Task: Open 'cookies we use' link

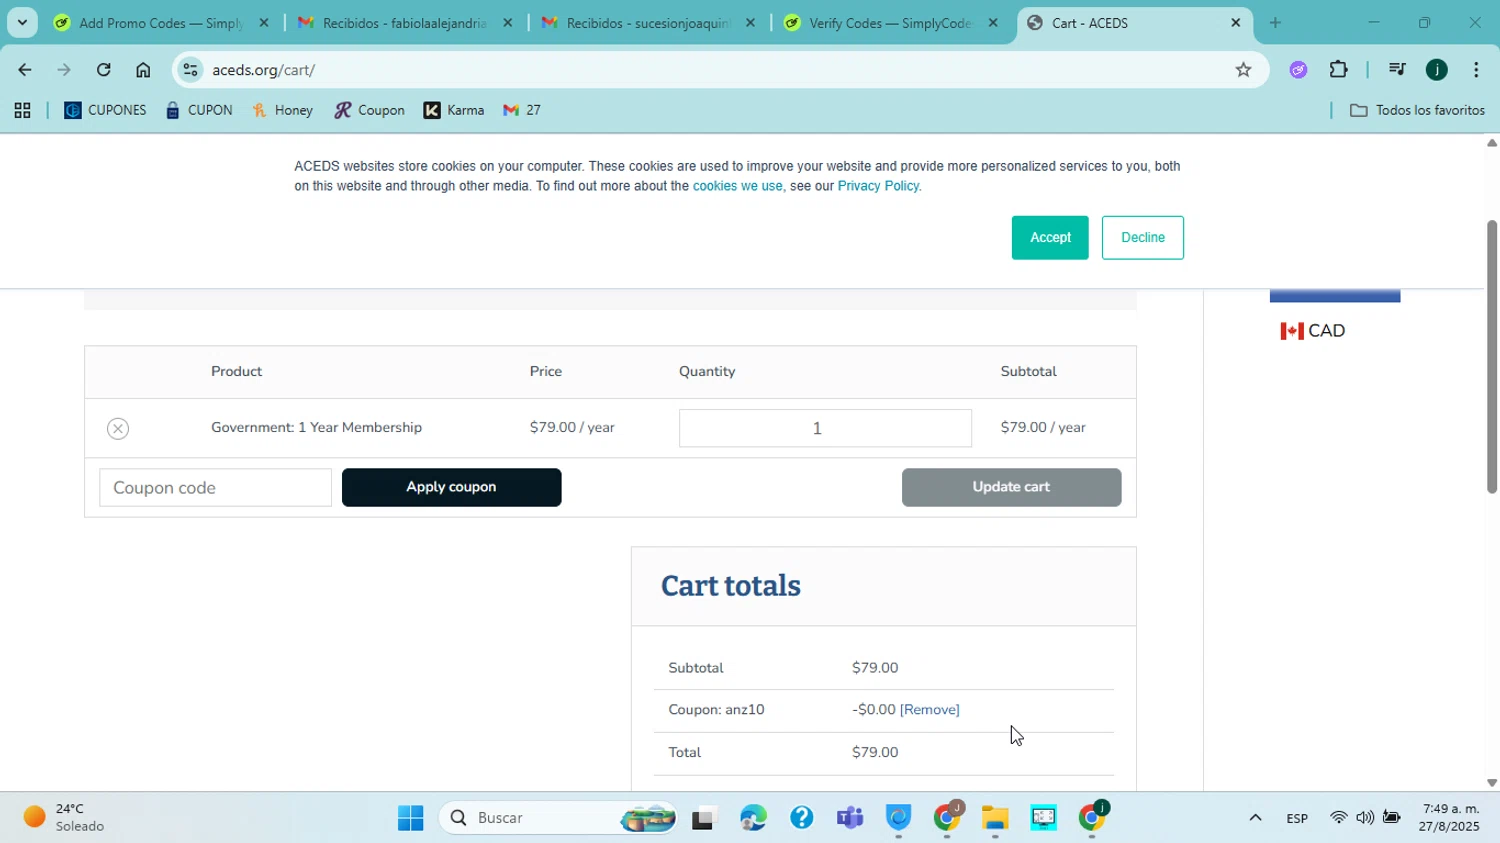Action: click(x=738, y=186)
